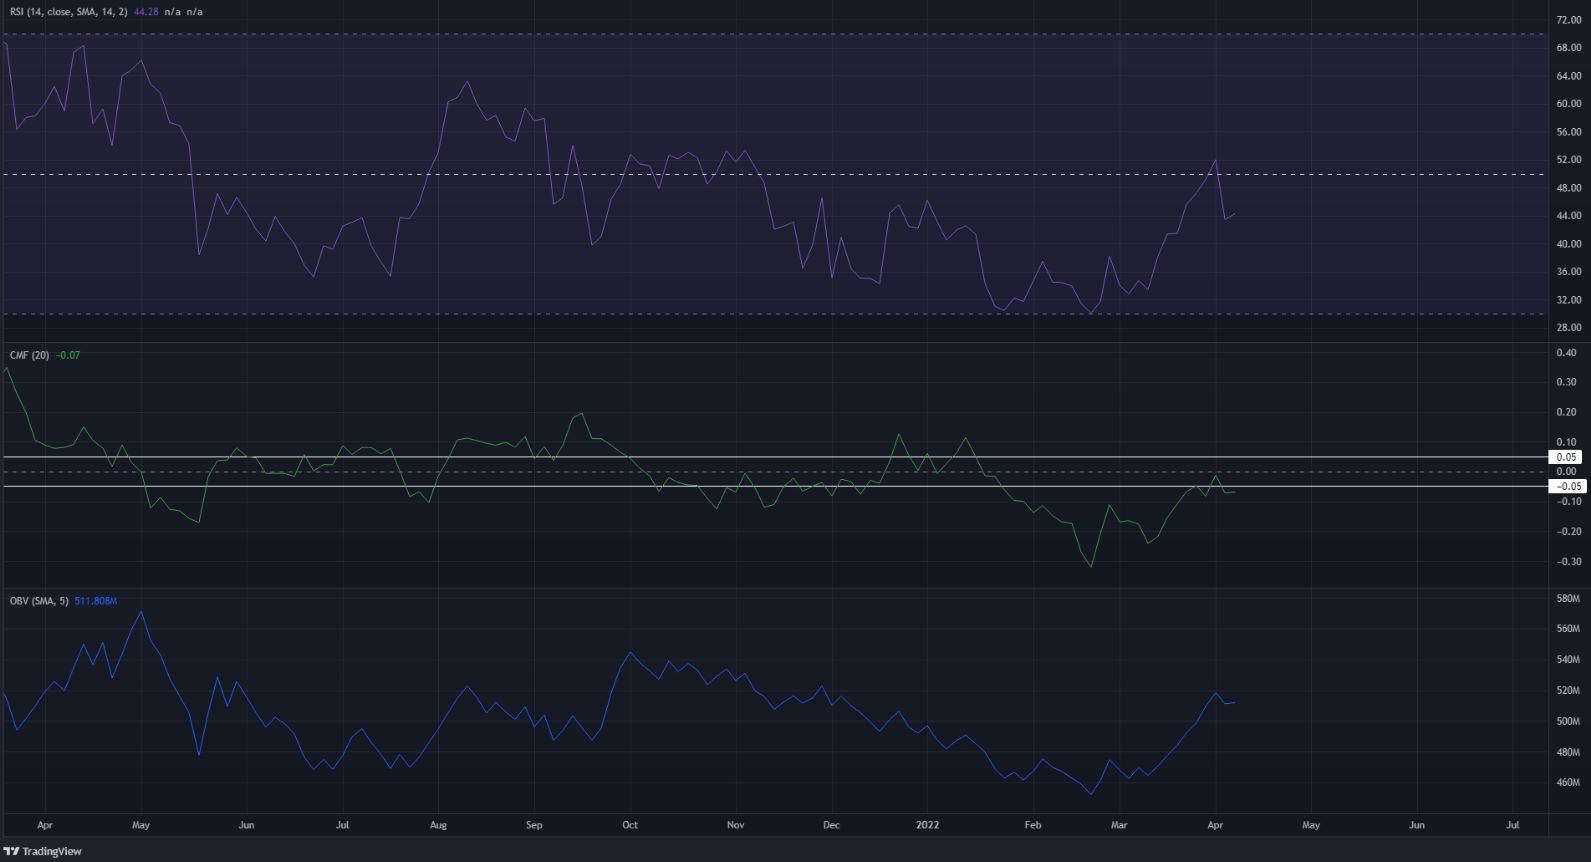Viewport: 1591px width, 862px height.
Task: Click the 72.00 label on RSI scale
Action: coord(1568,20)
